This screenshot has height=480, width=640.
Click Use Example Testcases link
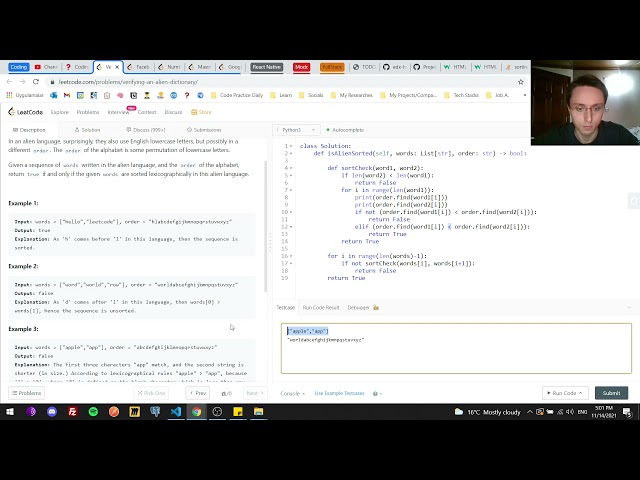340,393
